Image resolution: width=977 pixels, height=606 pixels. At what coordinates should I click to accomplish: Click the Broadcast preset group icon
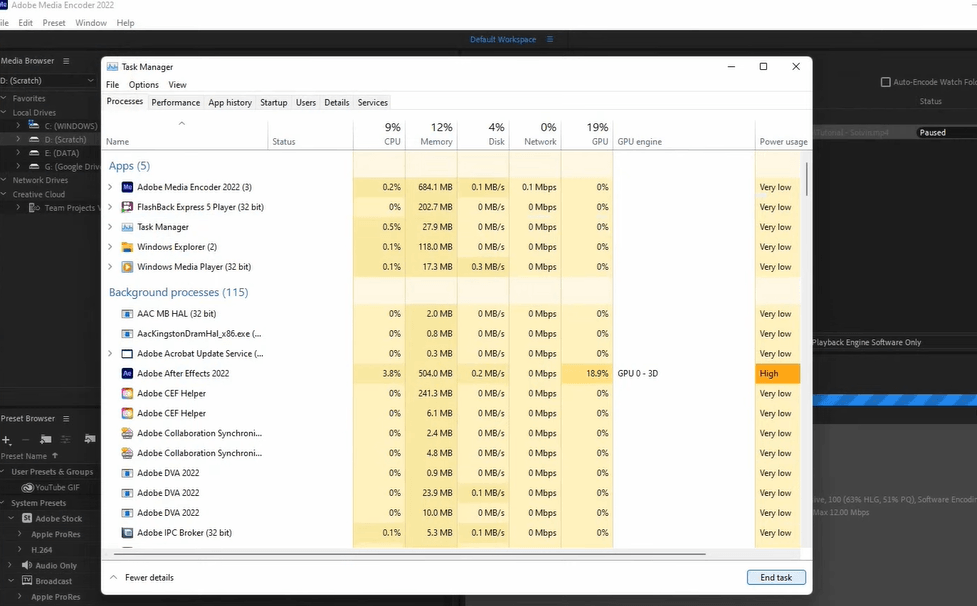click(27, 580)
